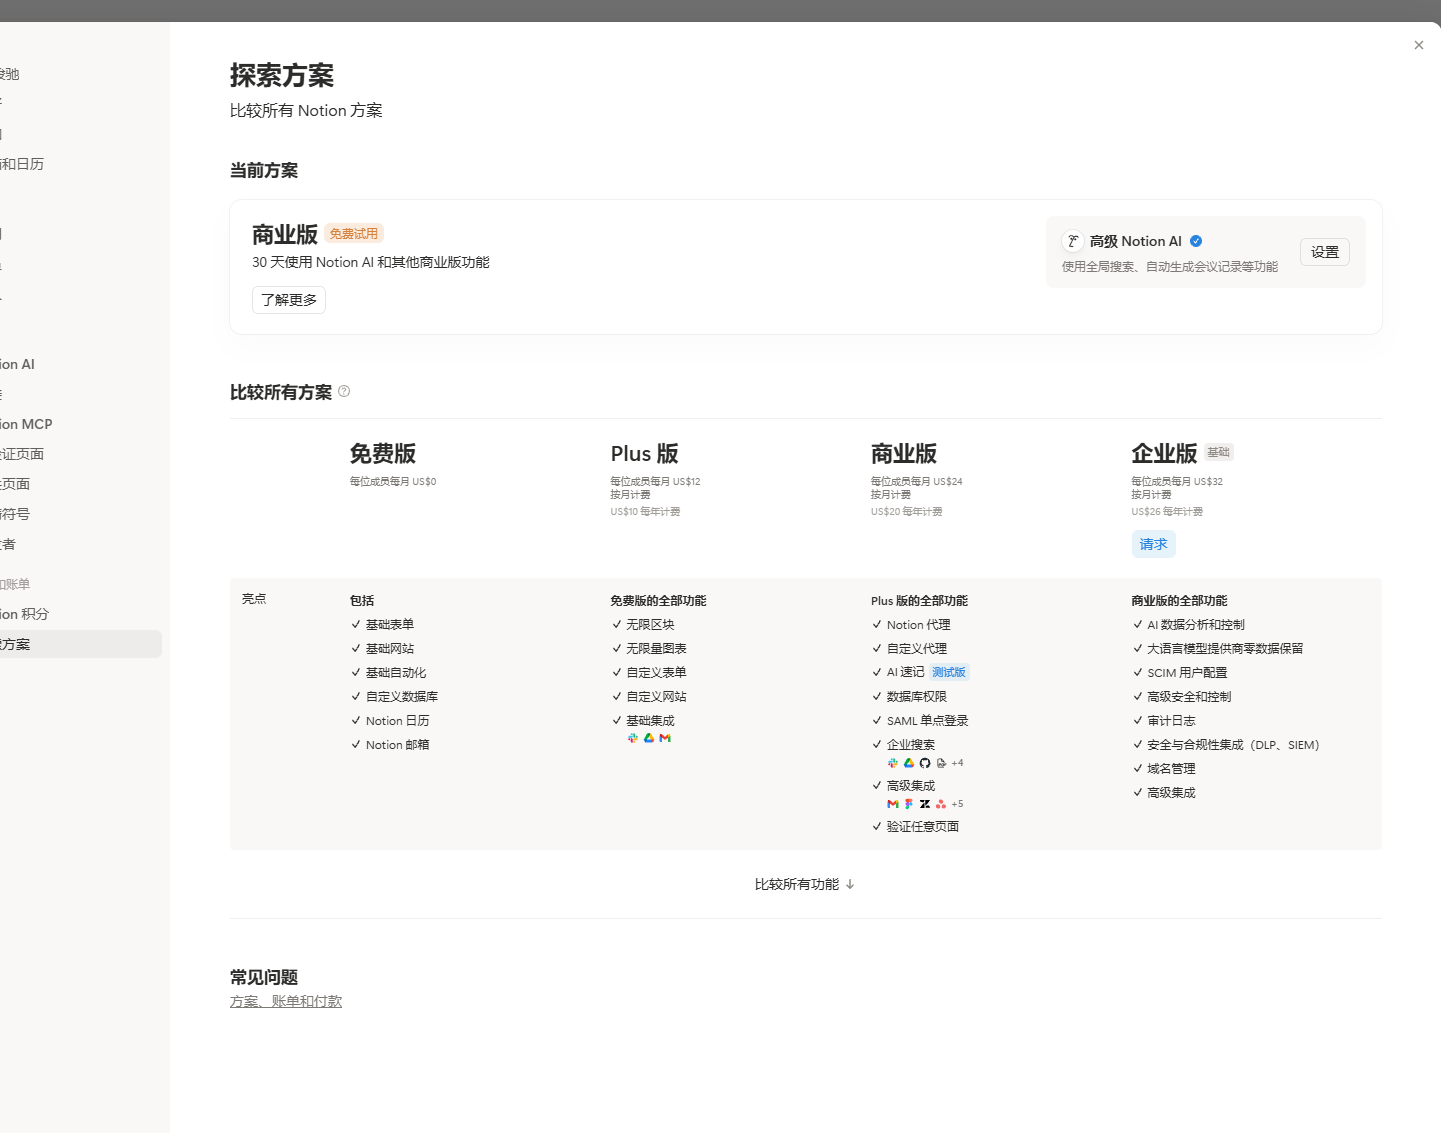Image resolution: width=1441 pixels, height=1133 pixels.
Task: Open 设置 for 高级 Notion AI
Action: [1325, 252]
